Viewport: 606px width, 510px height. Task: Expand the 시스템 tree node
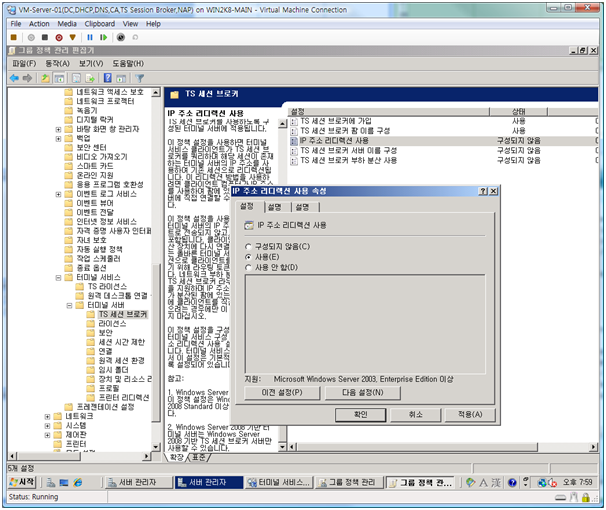coord(47,426)
